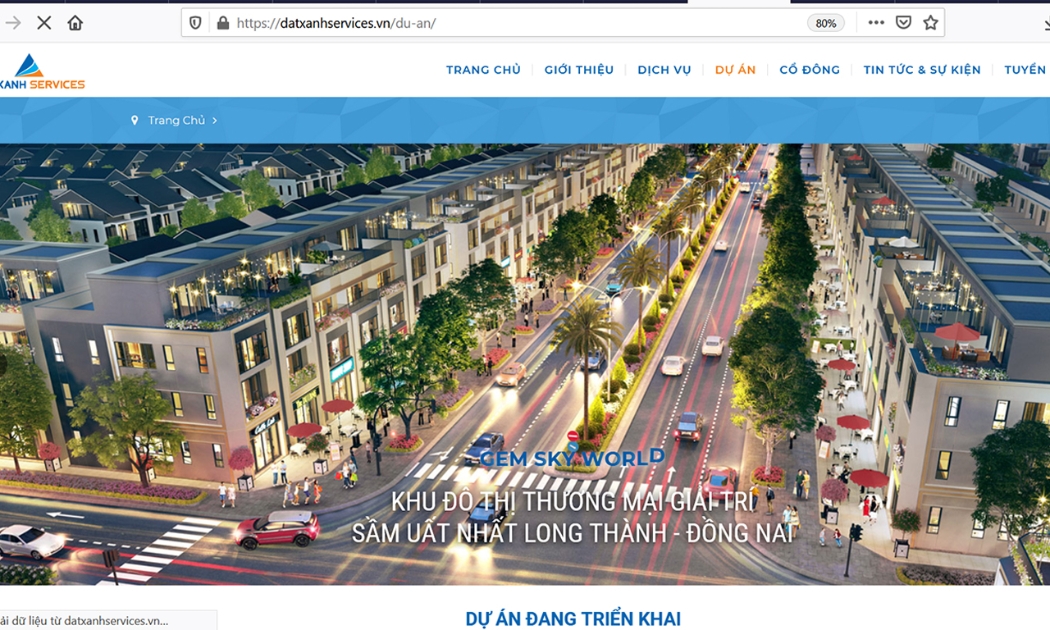
Task: Click the breadcrumb chevron arrow
Action: [x=214, y=121]
